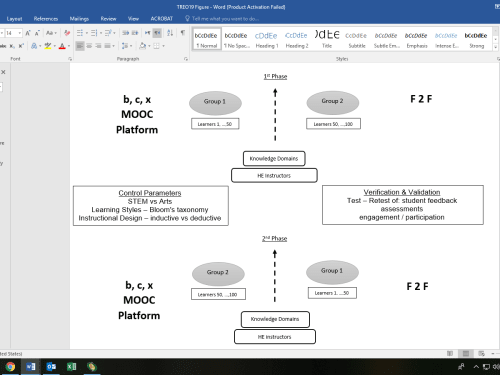Switch to Print Layout view
The width and height of the screenshot is (500, 375).
coord(466,353)
